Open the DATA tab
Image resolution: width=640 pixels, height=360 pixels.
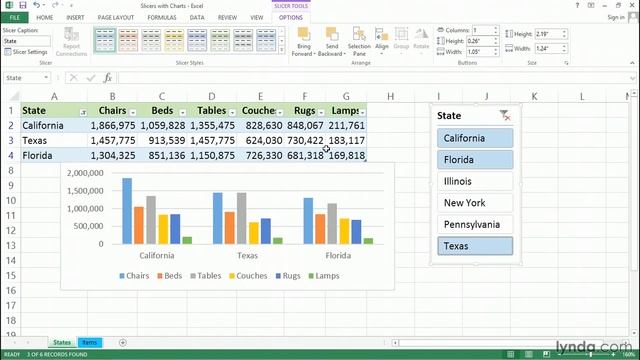(197, 18)
